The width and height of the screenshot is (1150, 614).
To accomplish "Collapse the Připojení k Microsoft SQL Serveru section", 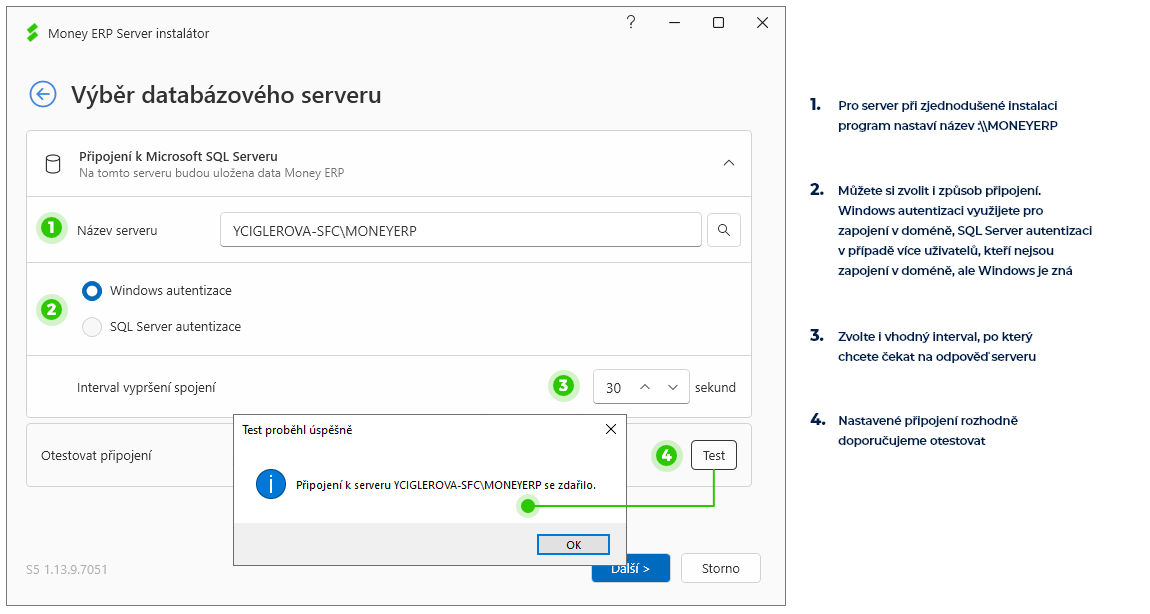I will [728, 163].
